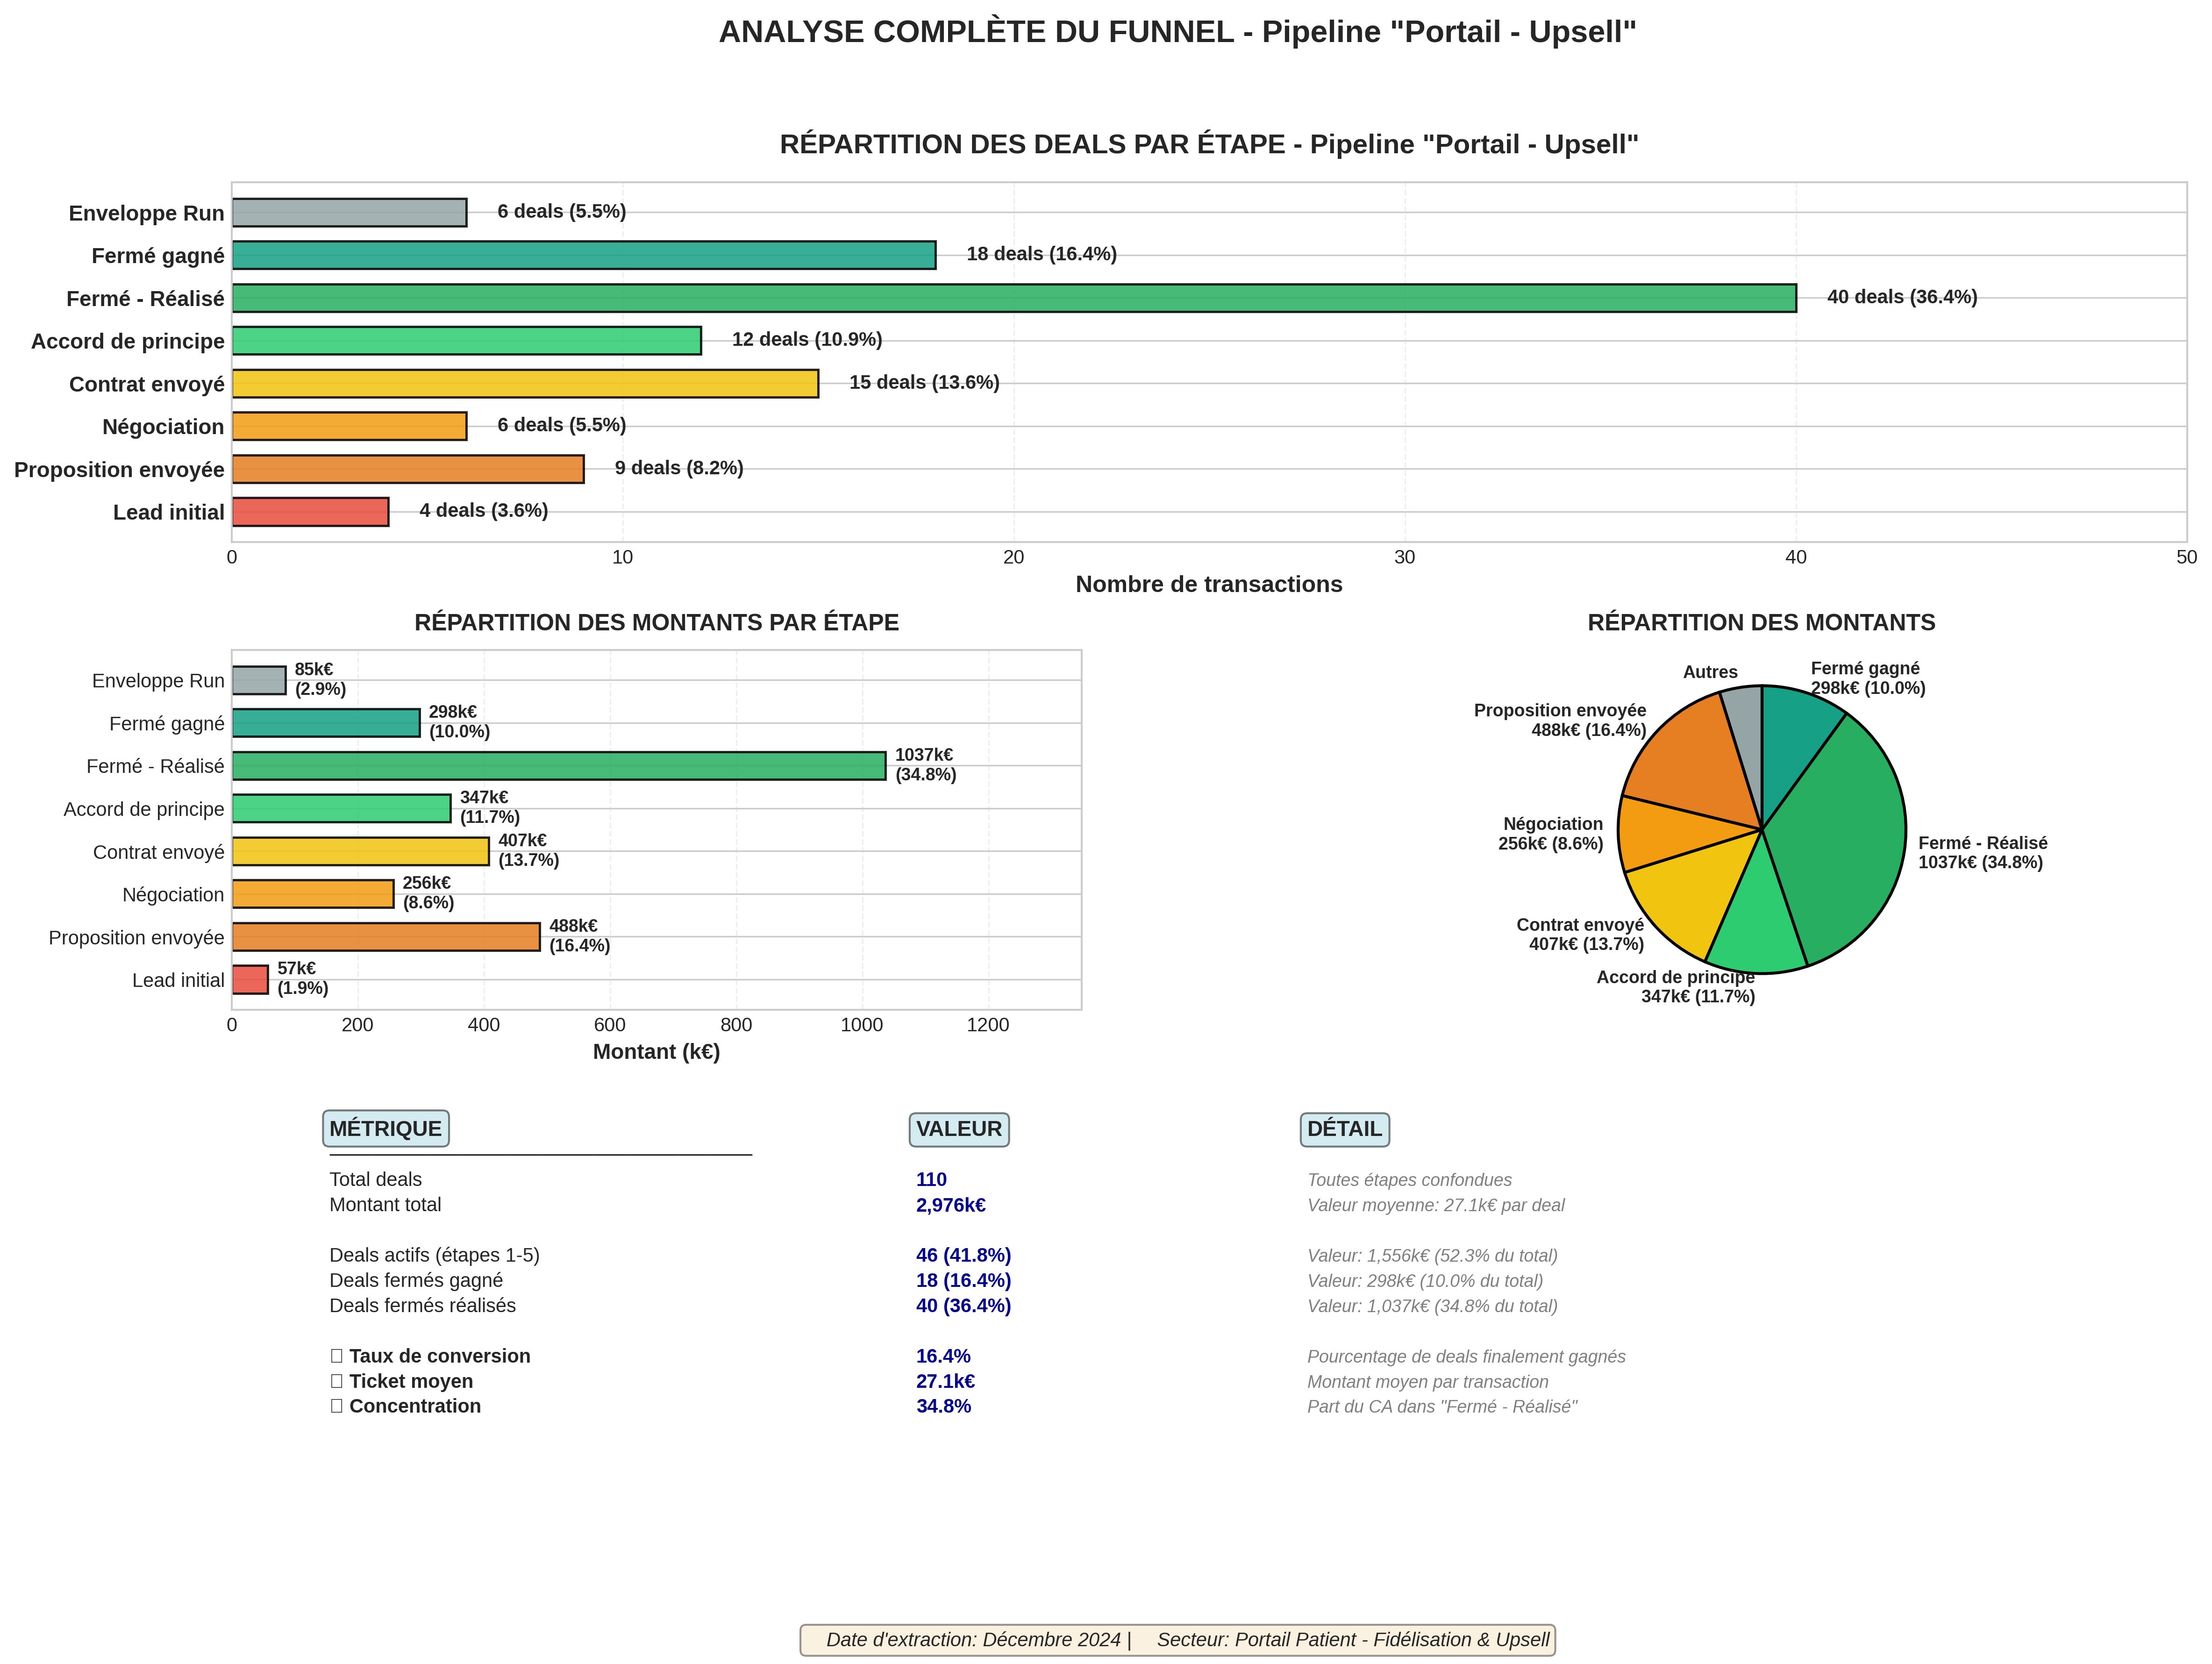Click the Nombre de transactions axis label
Viewport: 2212px width, 1664px height.
[1208, 585]
